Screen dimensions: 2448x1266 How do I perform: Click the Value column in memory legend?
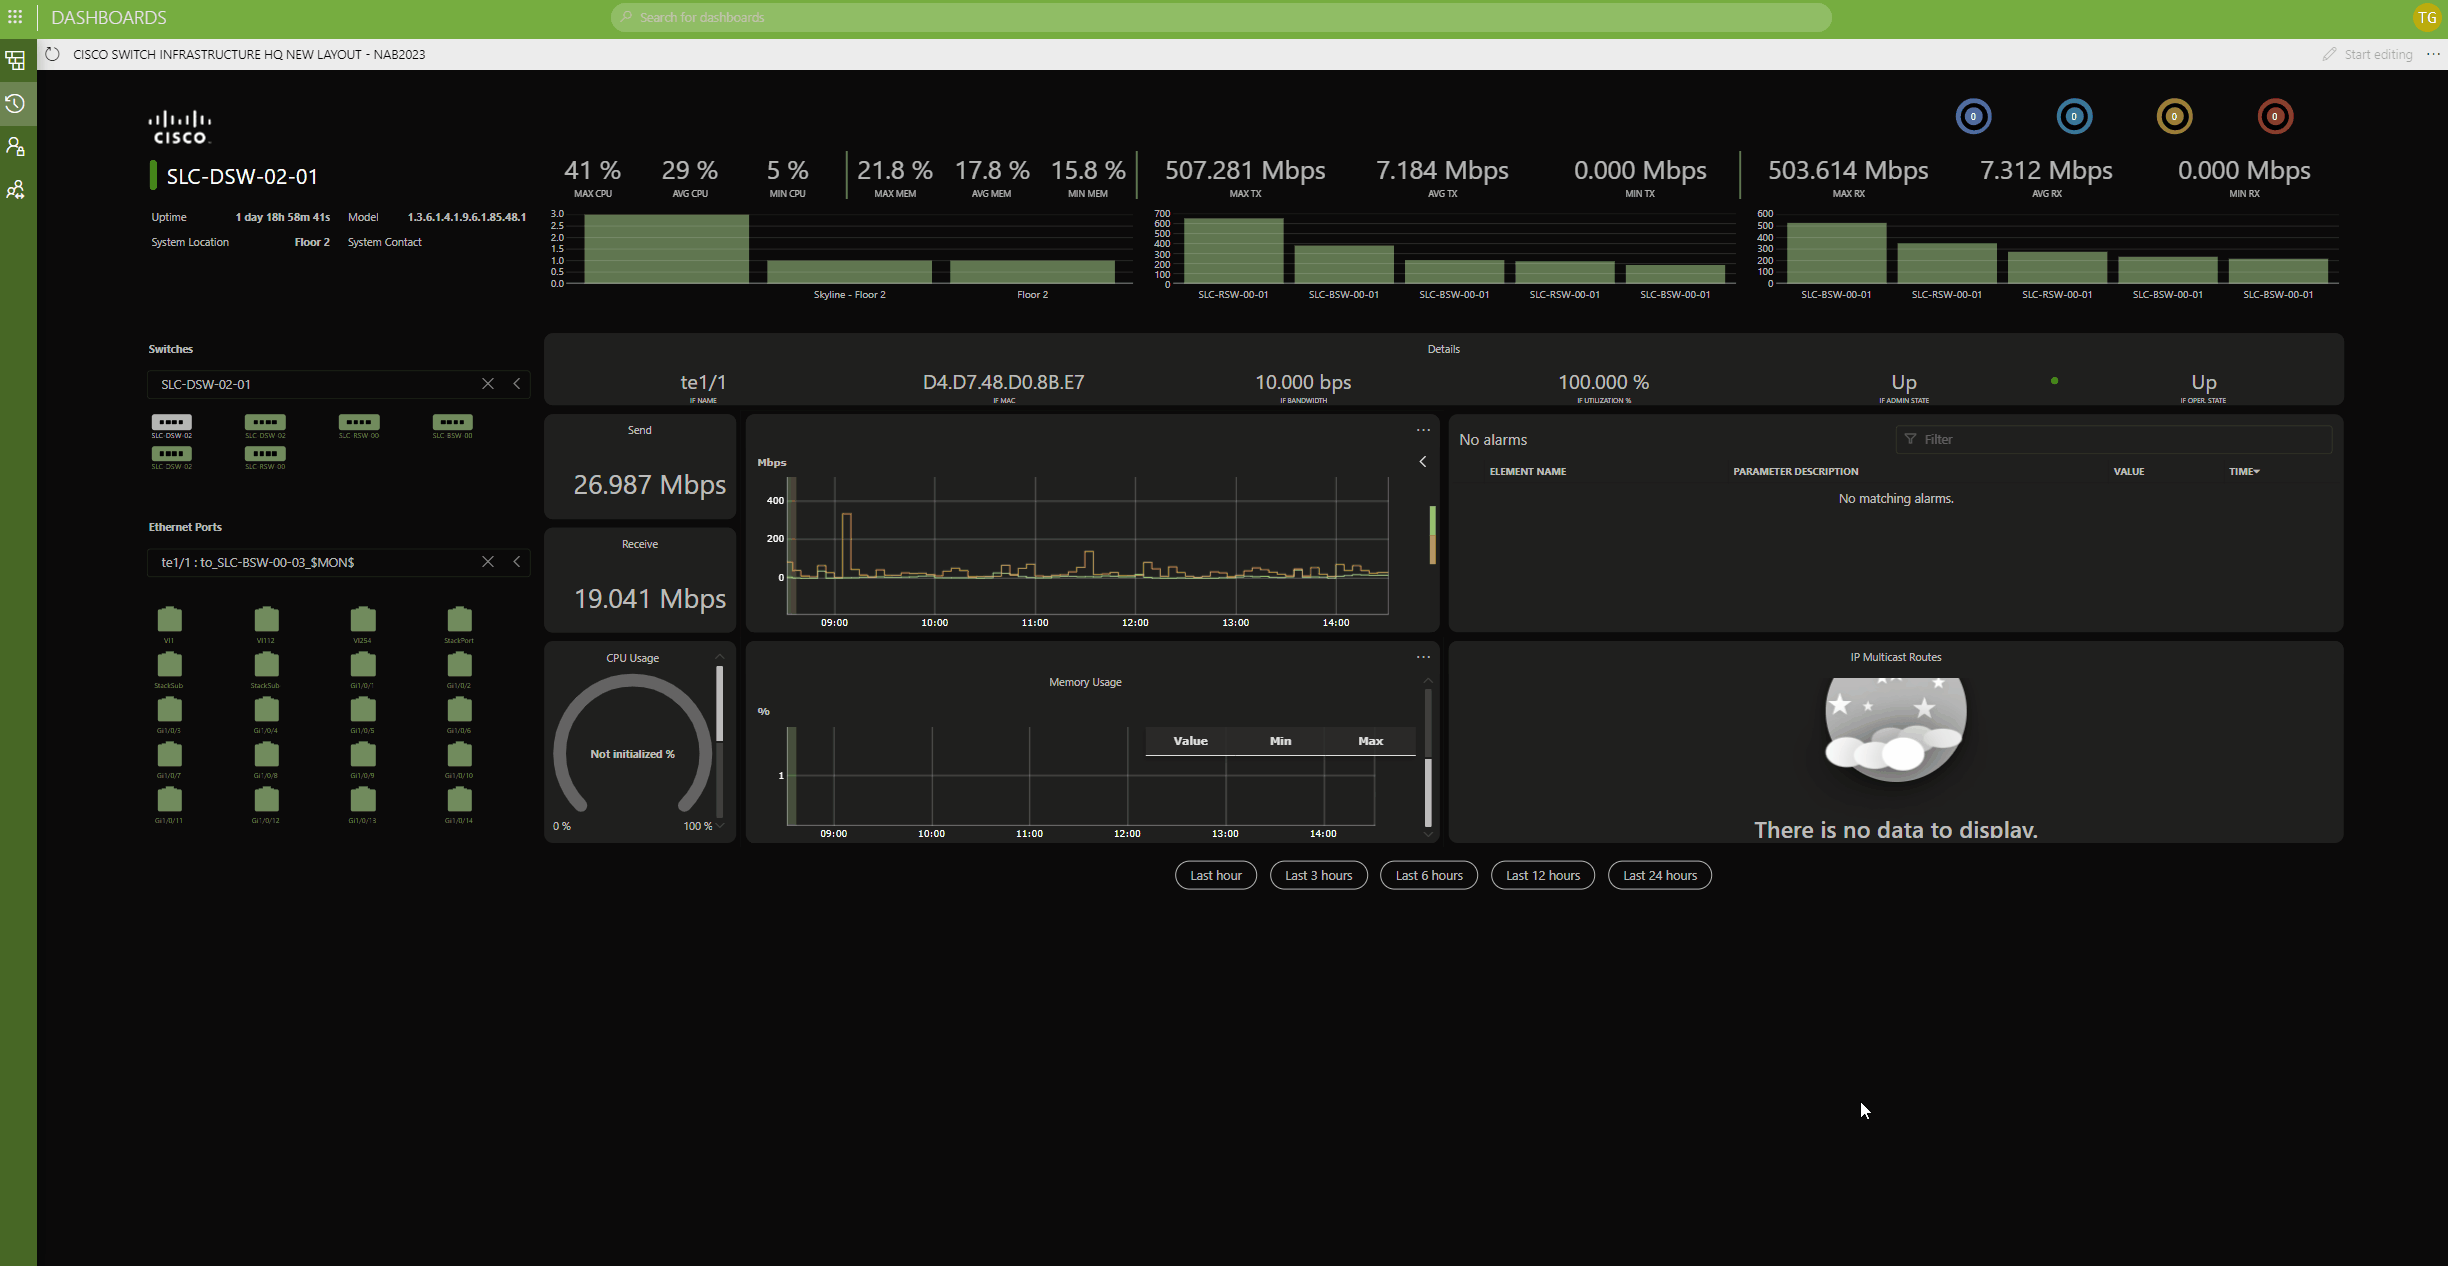coord(1190,741)
